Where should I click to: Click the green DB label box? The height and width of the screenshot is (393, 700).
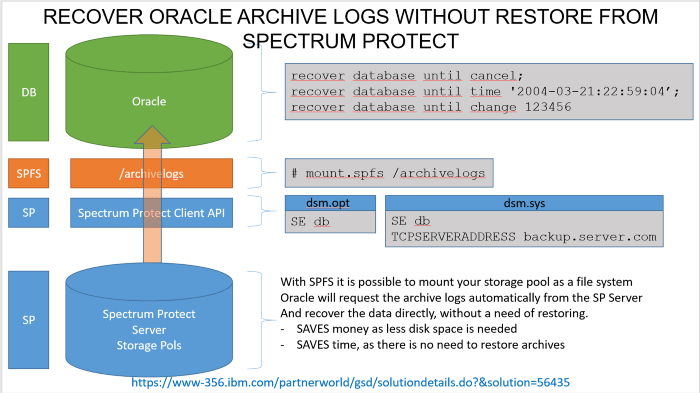pyautogui.click(x=29, y=92)
